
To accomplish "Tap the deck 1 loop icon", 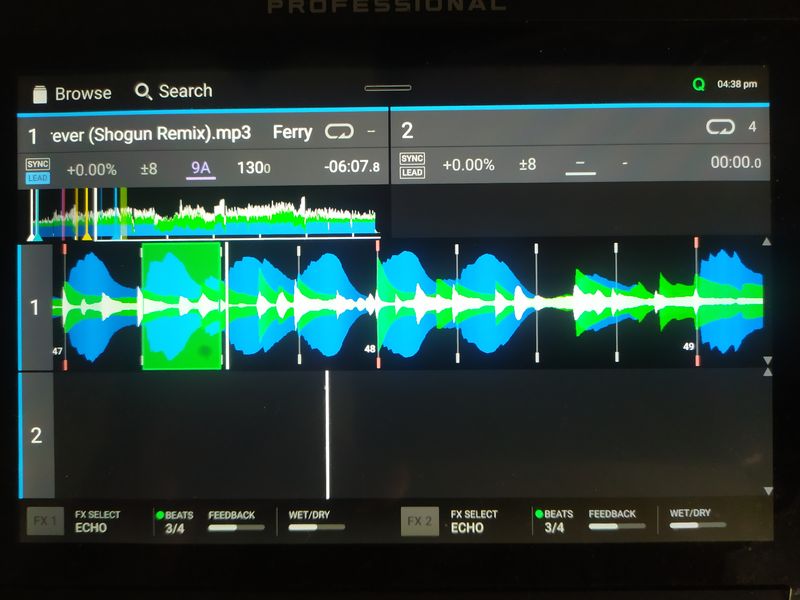I will coord(339,131).
